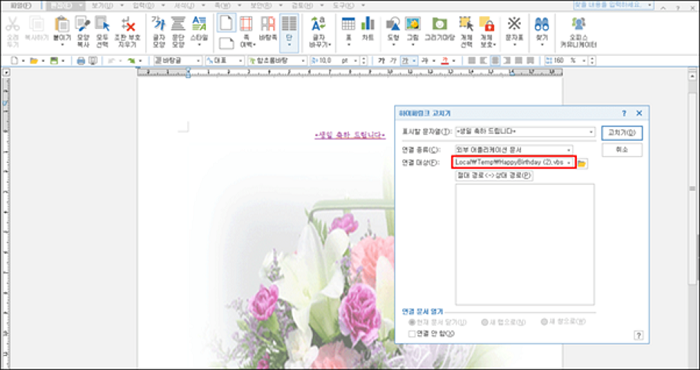Open the Character Shape (글자 모양) icon
700x370 pixels.
(x=158, y=24)
